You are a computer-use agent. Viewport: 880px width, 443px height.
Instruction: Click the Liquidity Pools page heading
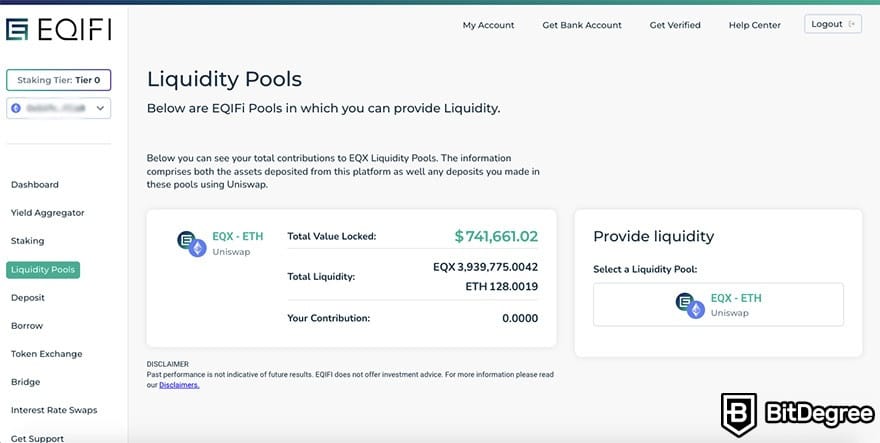[224, 79]
